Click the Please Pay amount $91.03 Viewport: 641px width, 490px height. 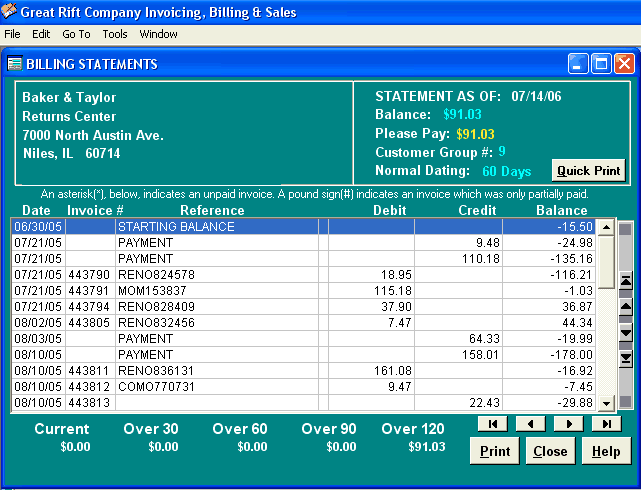475,134
